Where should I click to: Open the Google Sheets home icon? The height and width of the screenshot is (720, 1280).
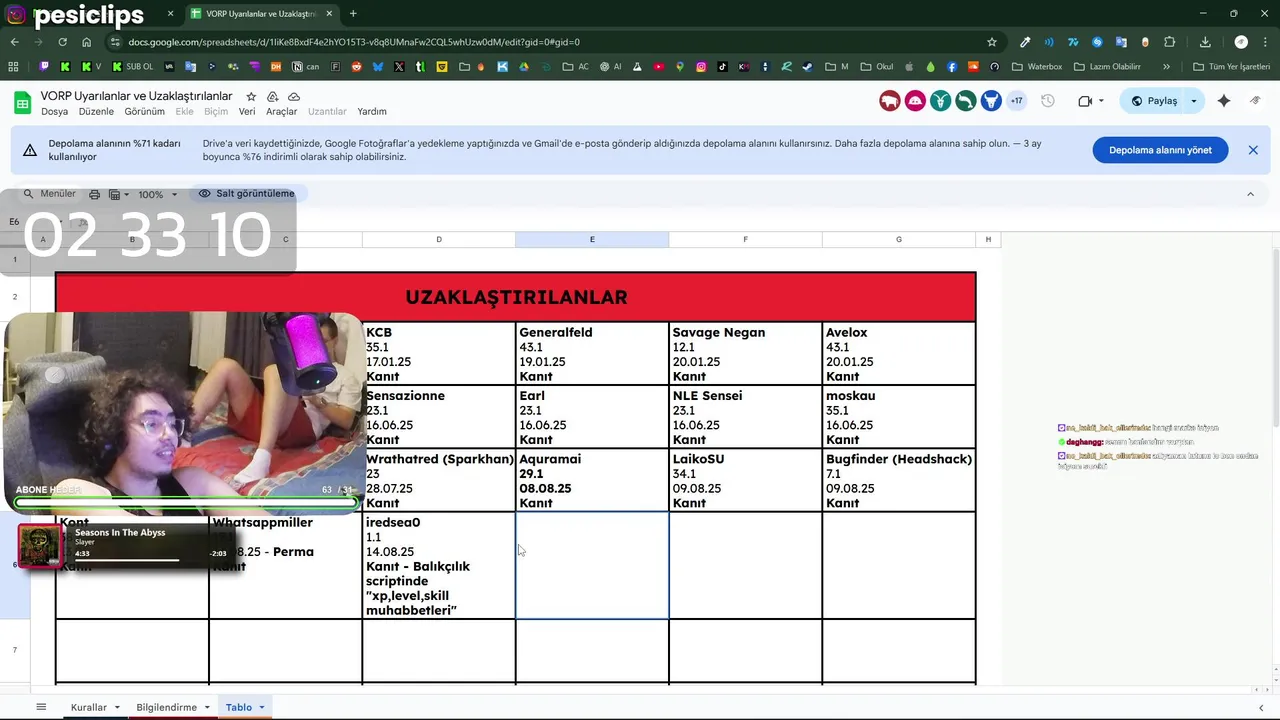[22, 102]
